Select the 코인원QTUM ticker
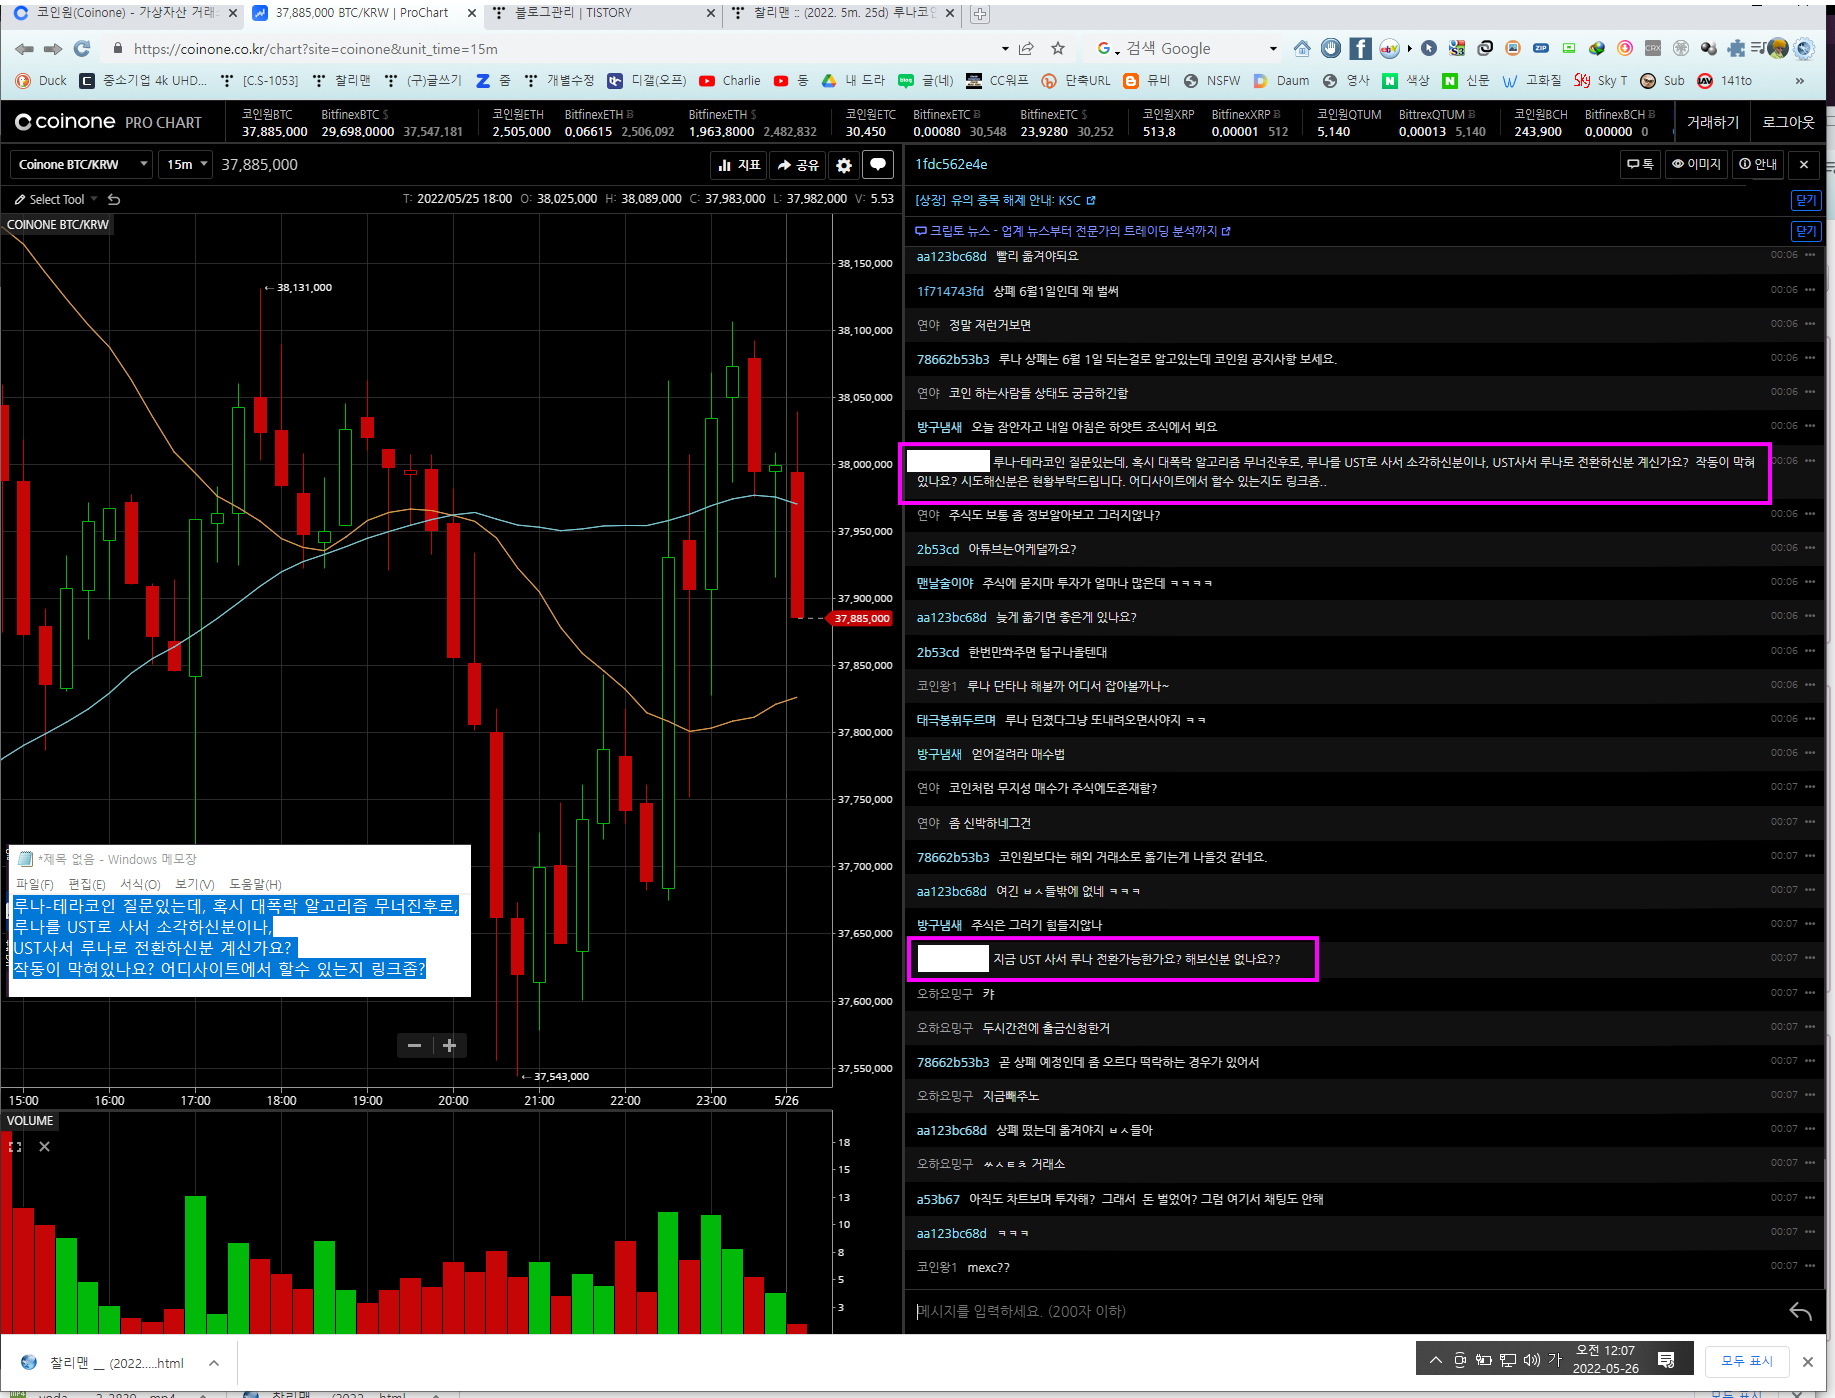 [x=1348, y=123]
